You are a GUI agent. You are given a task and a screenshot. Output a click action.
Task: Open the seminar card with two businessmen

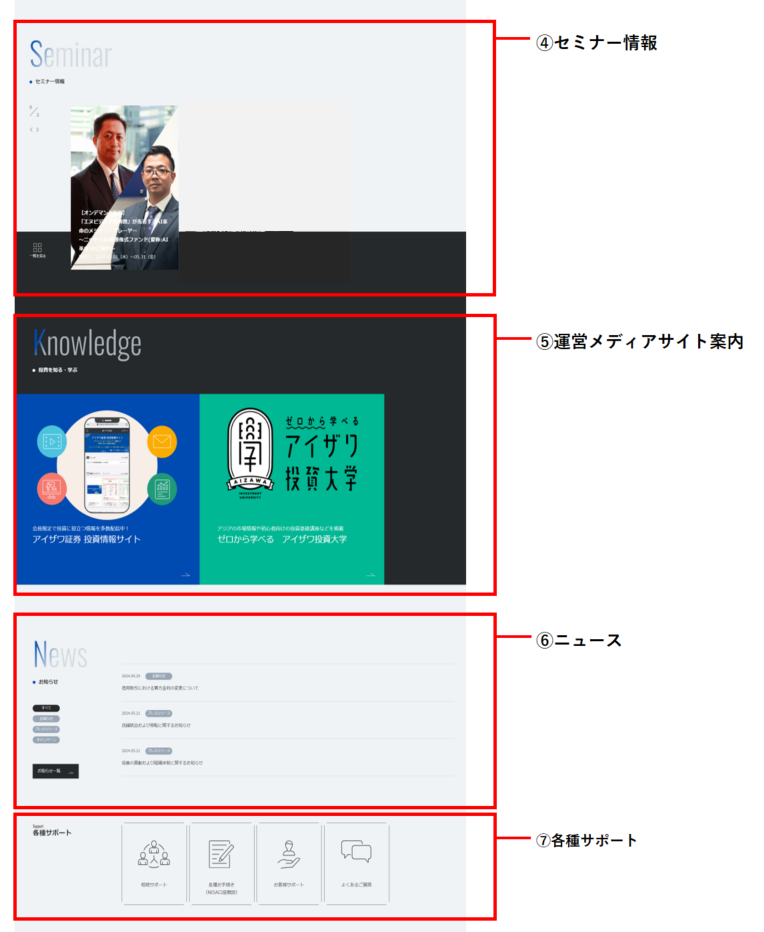point(124,188)
